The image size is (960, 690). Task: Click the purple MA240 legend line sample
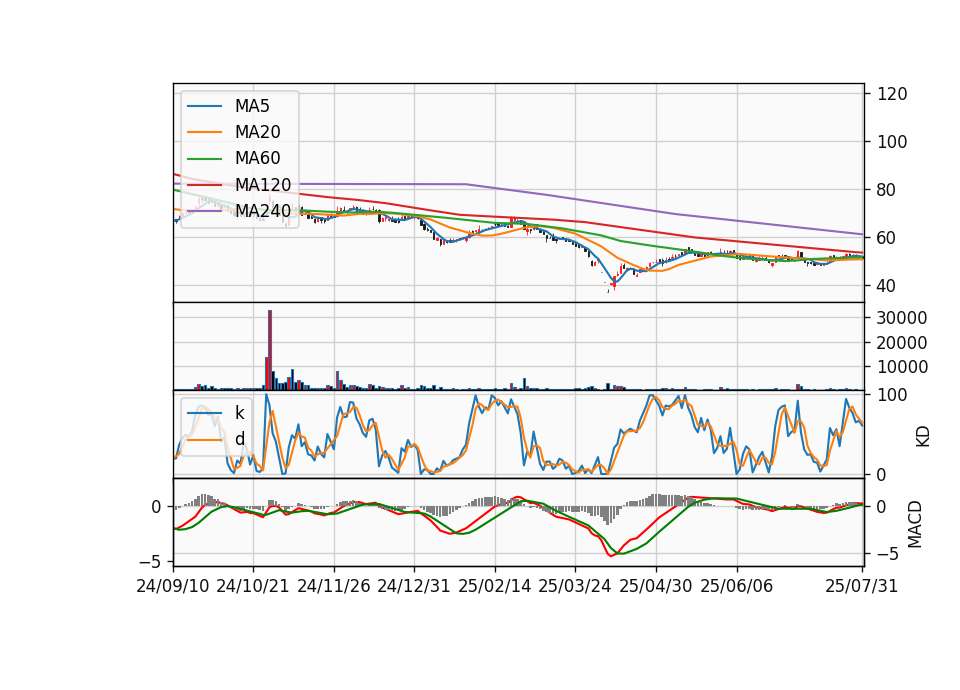coord(204,211)
